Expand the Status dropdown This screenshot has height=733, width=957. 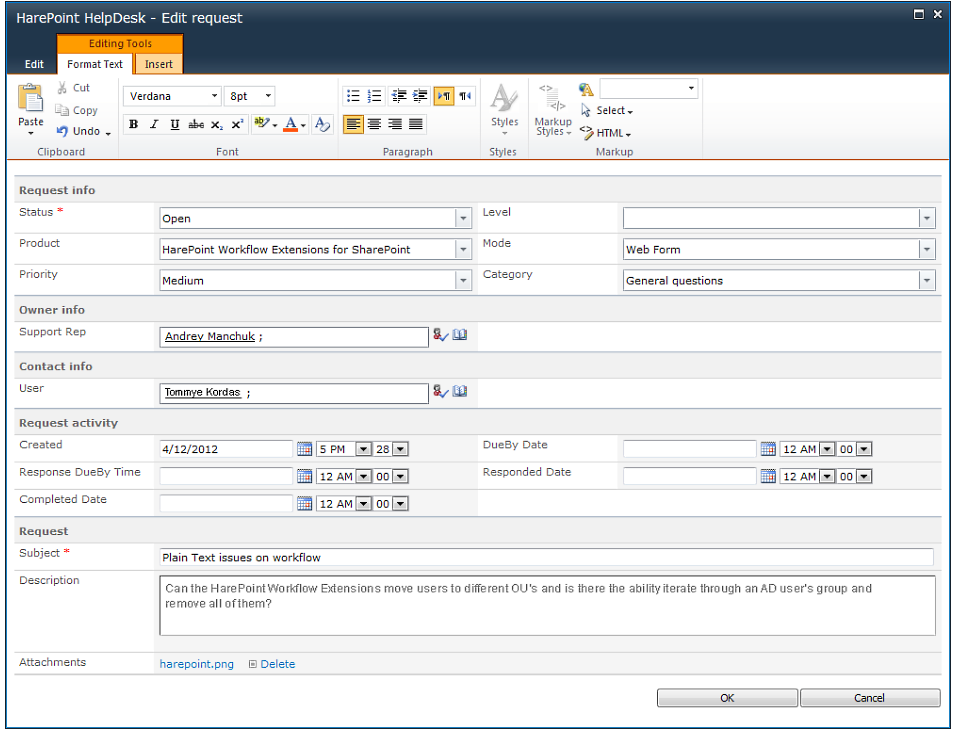(463, 218)
